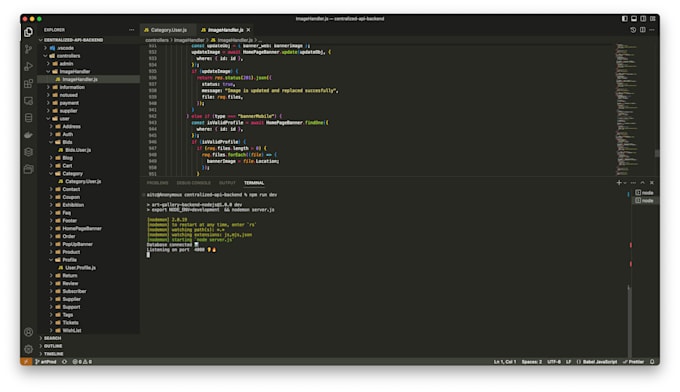Expand the .vscode folder
This screenshot has width=680, height=392.
pyautogui.click(x=88, y=48)
